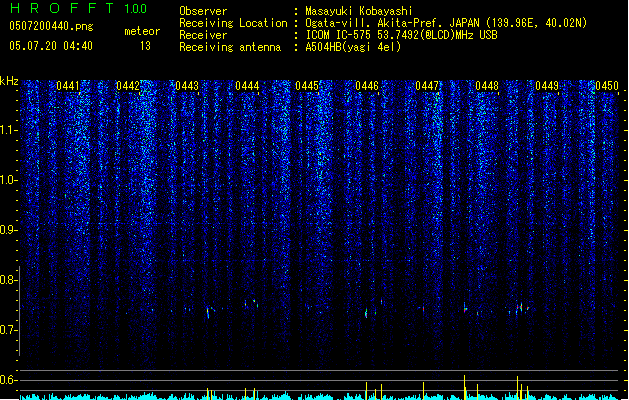Screen dimensions: 629x400
Task: Click the Receiving Location label
Action: coord(233,23)
